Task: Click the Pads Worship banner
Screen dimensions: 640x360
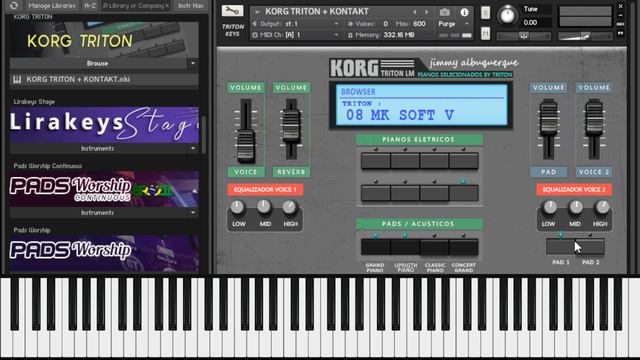Action: point(104,253)
